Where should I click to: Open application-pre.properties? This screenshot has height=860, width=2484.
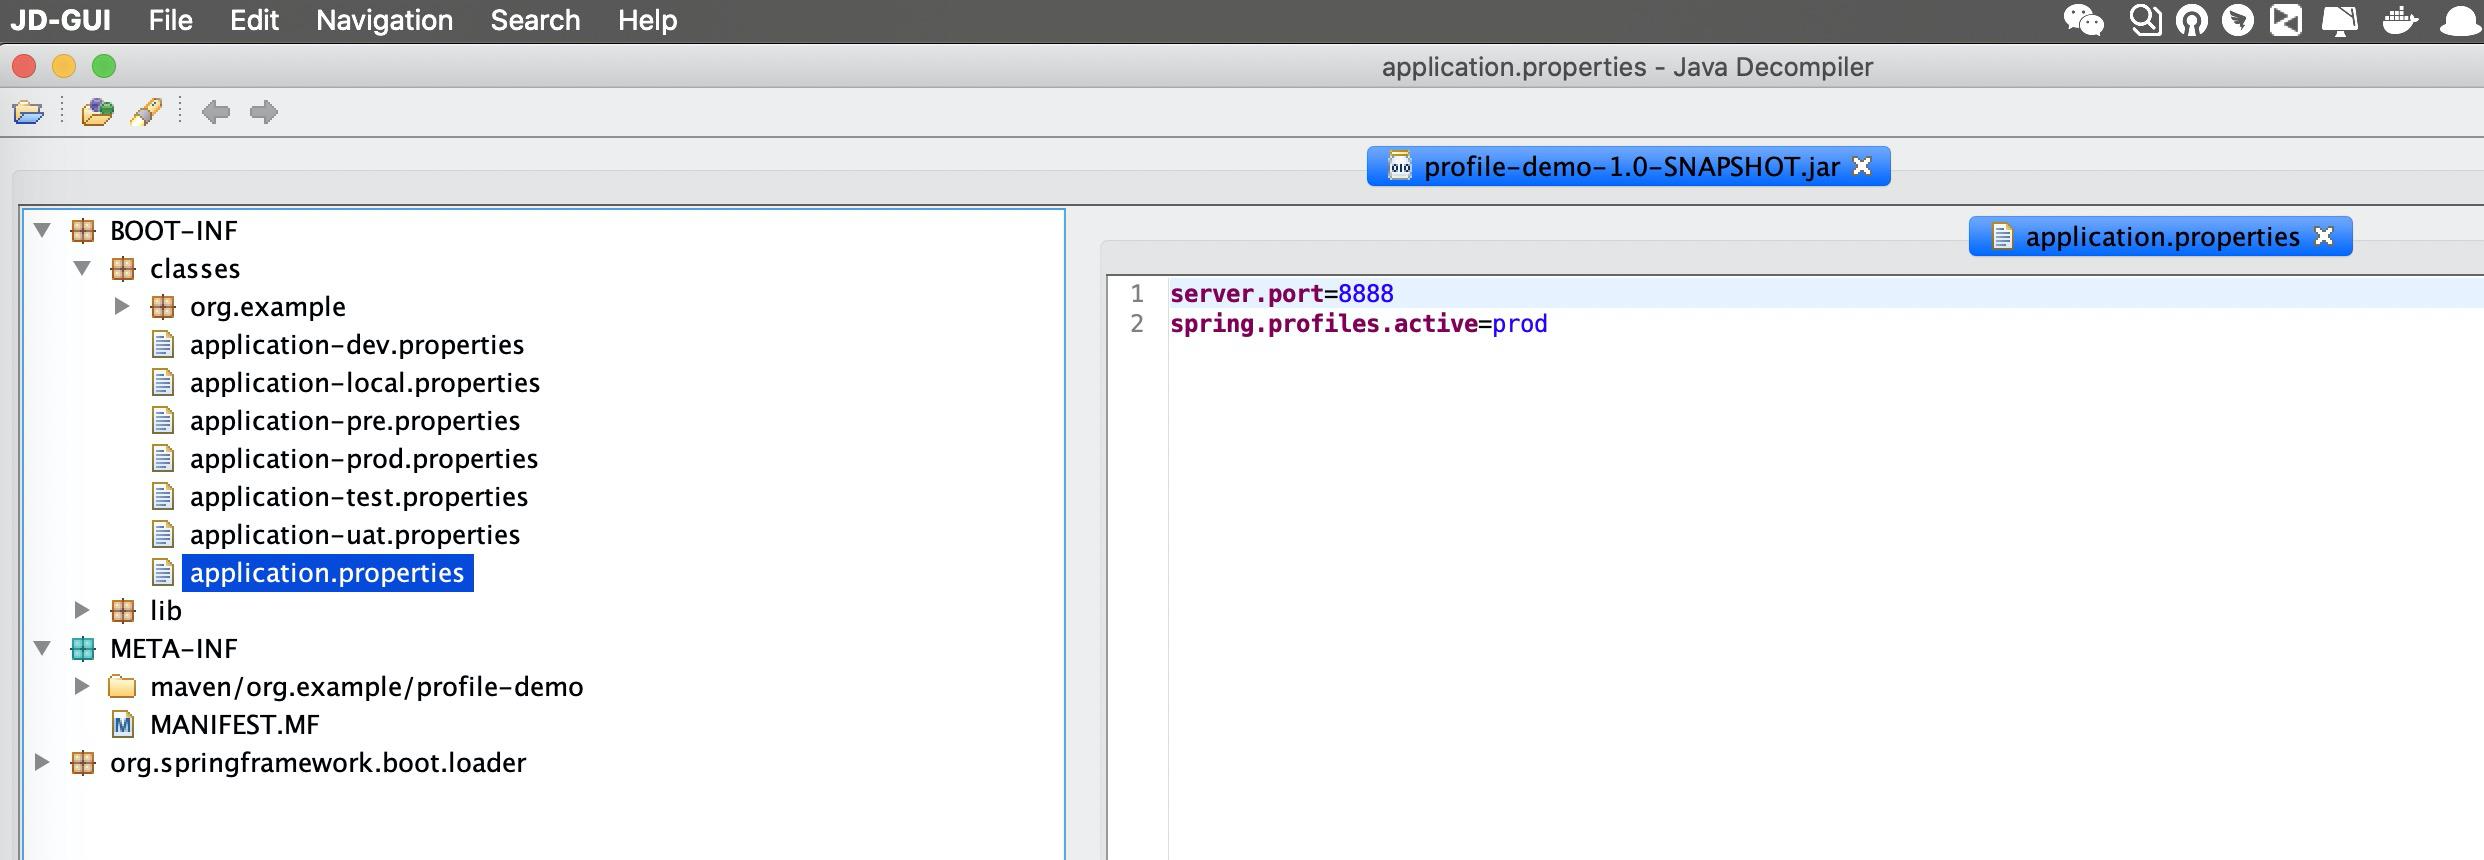click(355, 421)
